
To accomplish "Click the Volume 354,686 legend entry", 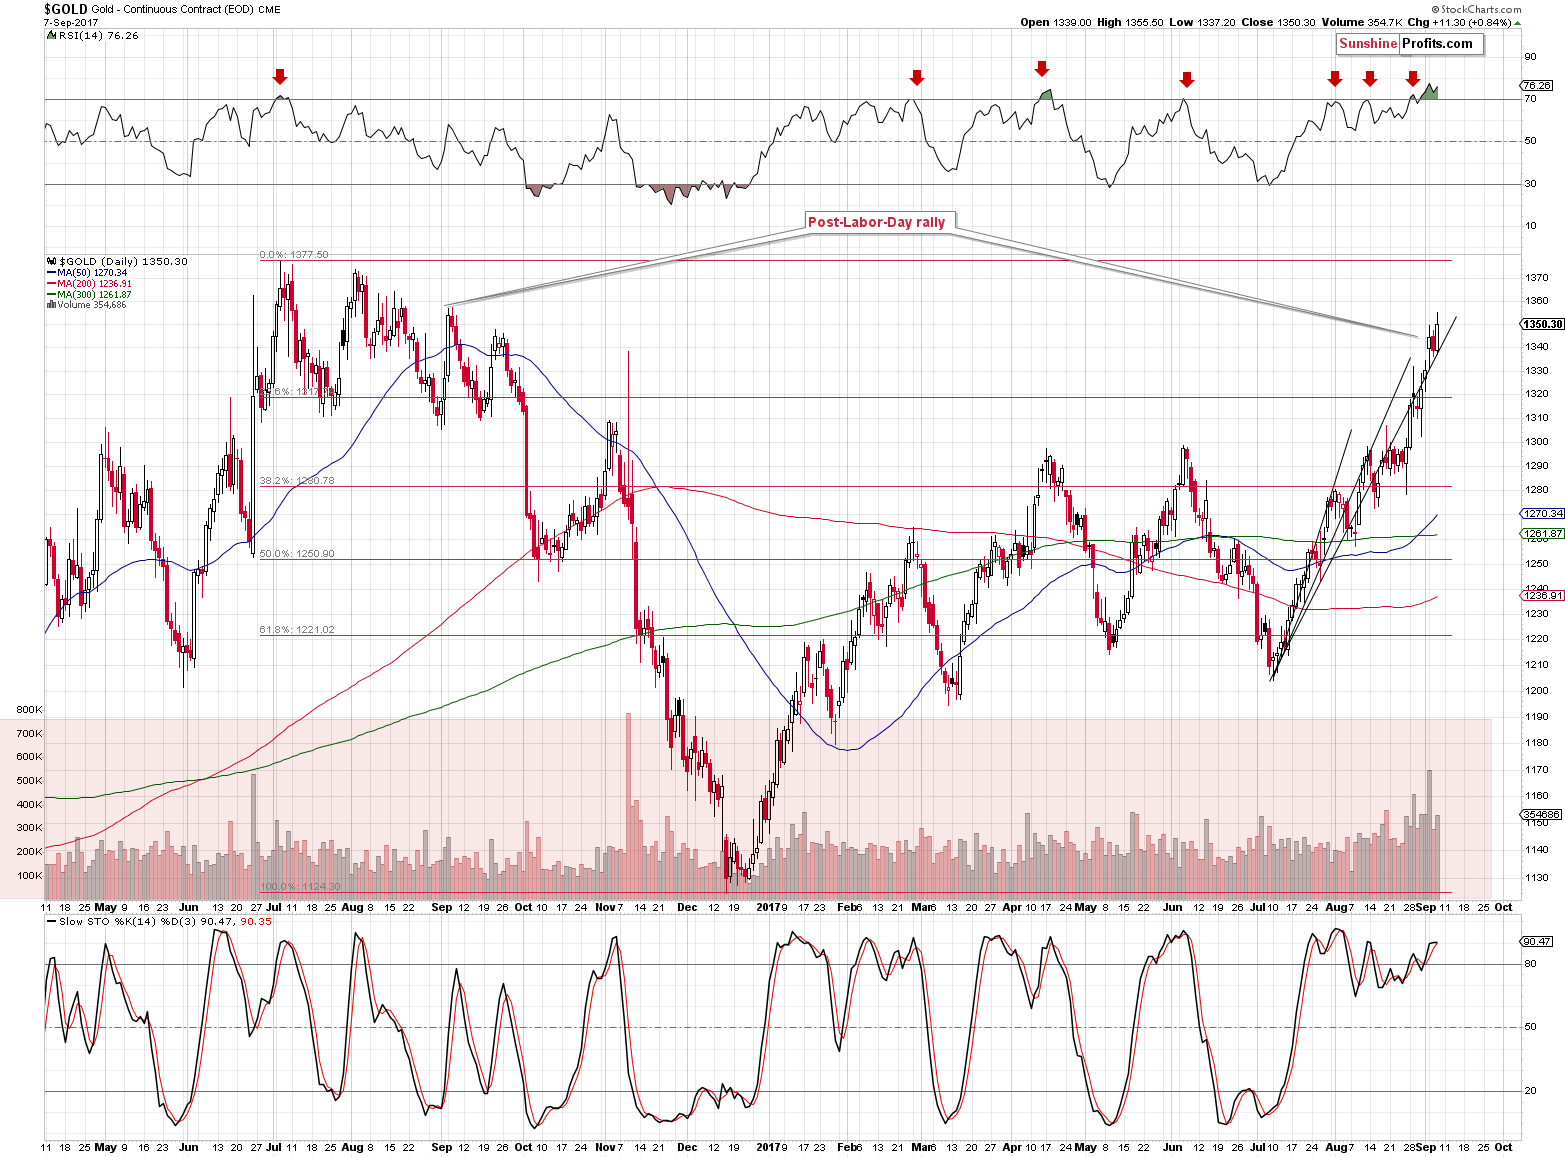I will pyautogui.click(x=87, y=304).
